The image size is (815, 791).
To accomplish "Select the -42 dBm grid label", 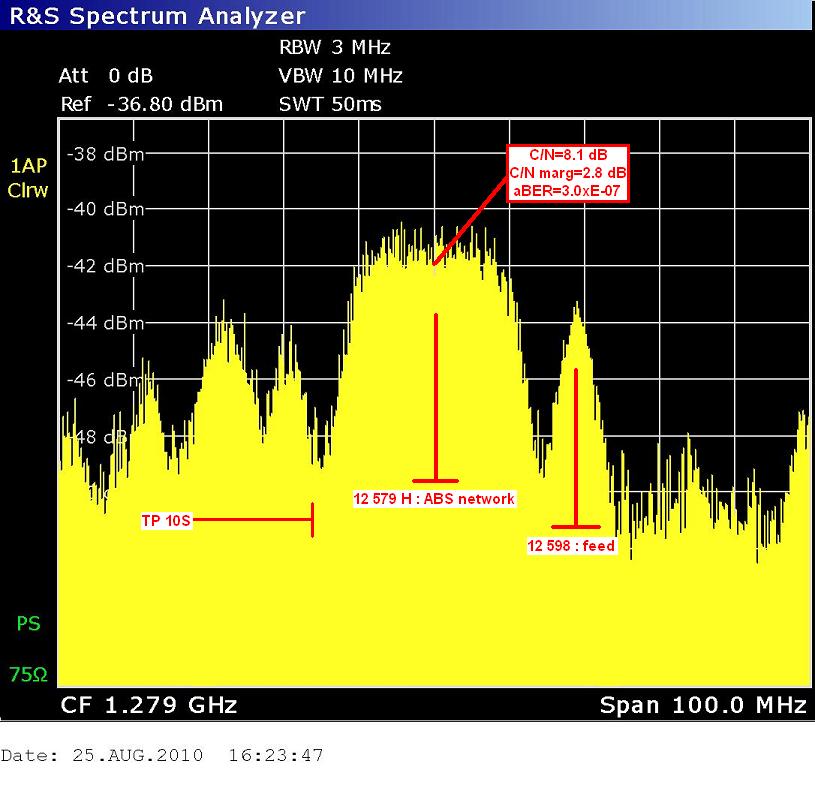I will point(104,266).
